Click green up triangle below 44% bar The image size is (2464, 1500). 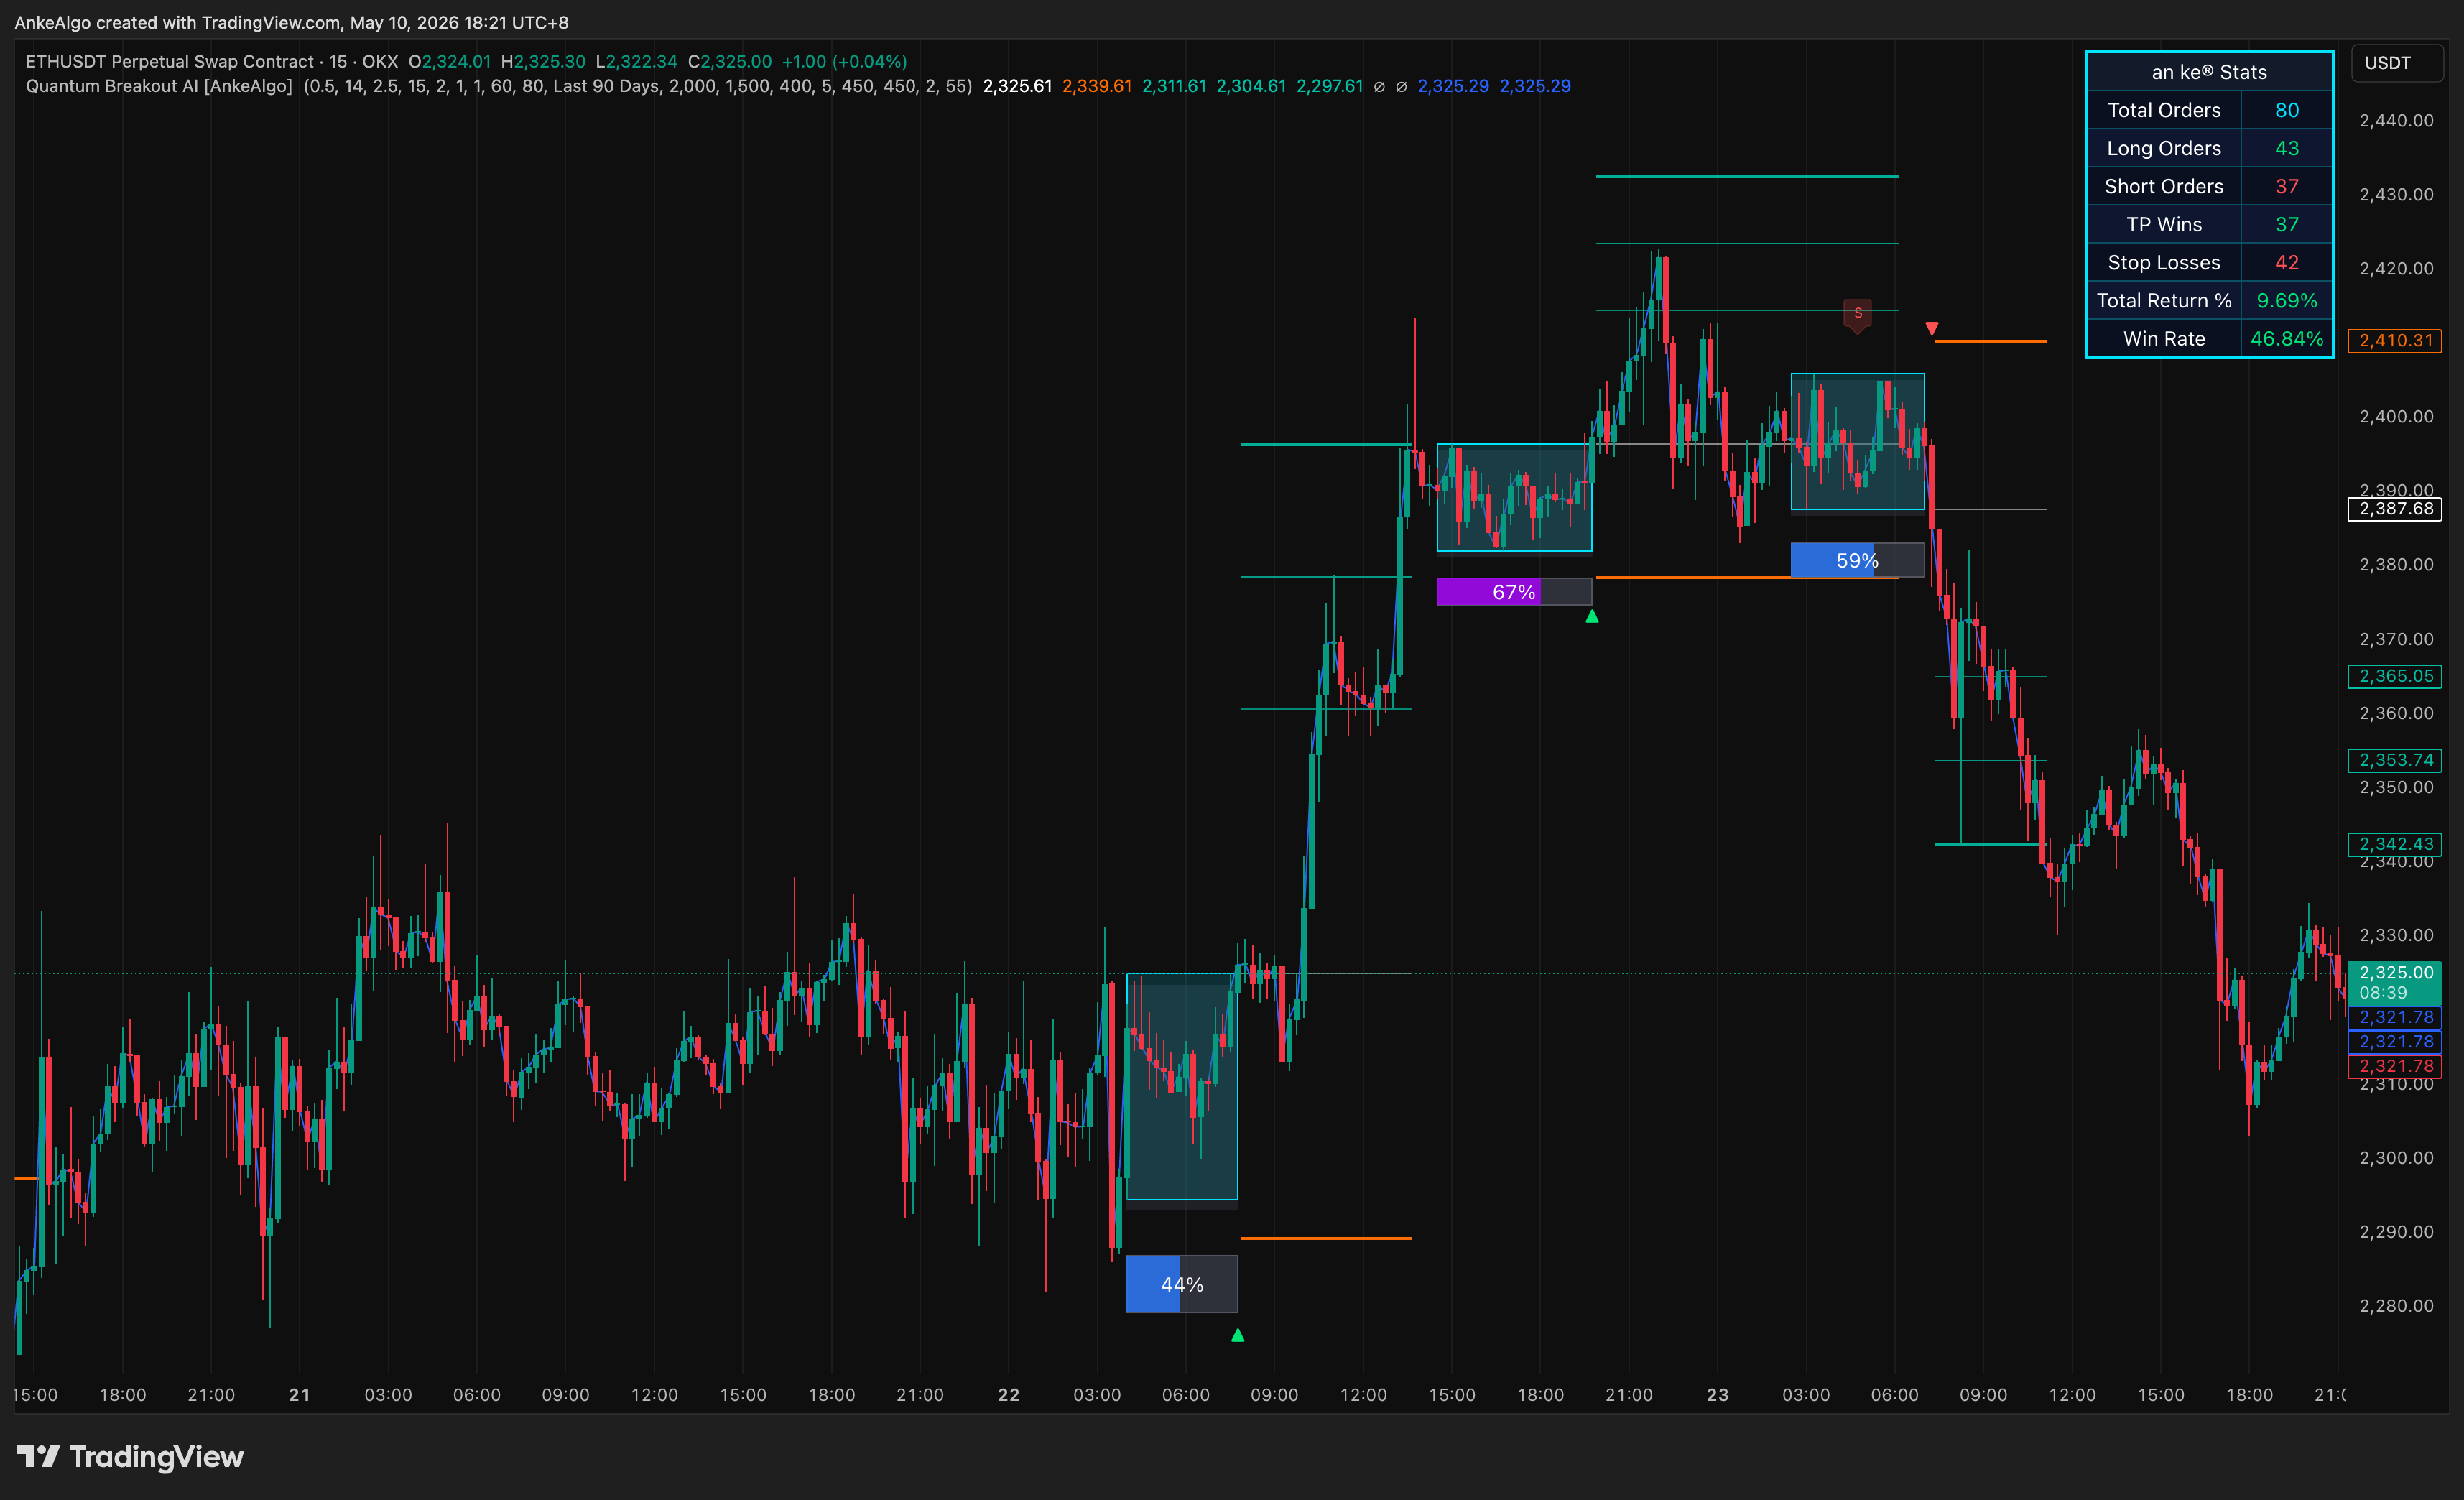click(1237, 1335)
